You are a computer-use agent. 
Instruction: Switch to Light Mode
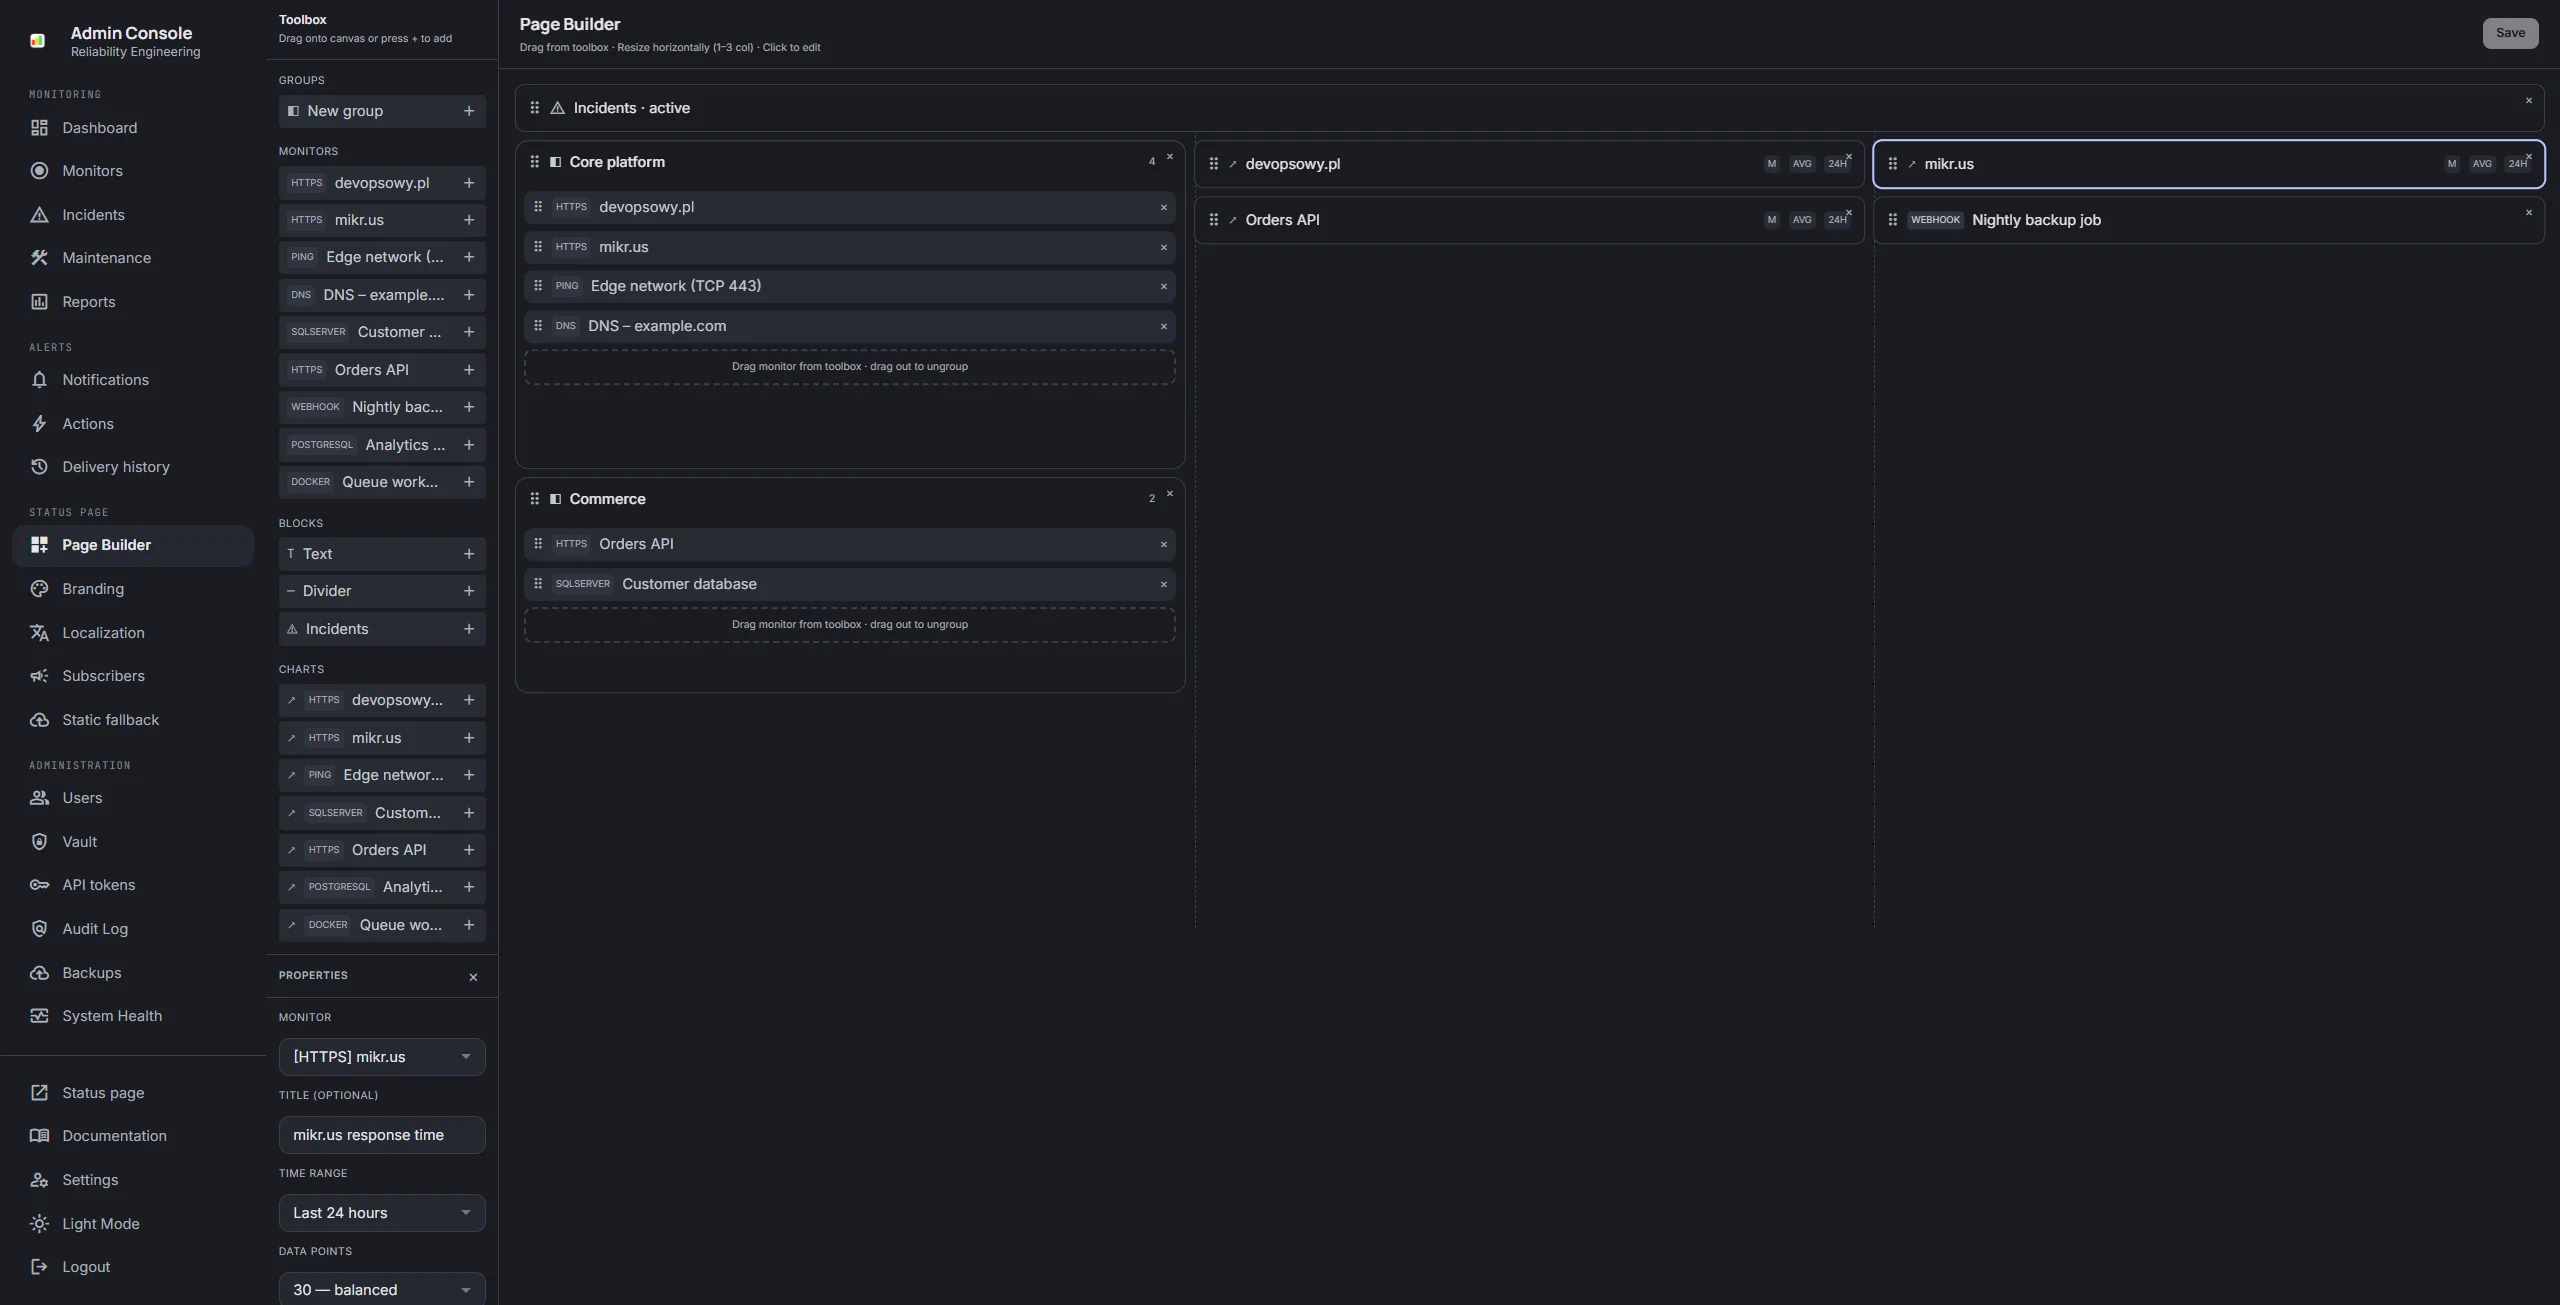coord(133,1224)
